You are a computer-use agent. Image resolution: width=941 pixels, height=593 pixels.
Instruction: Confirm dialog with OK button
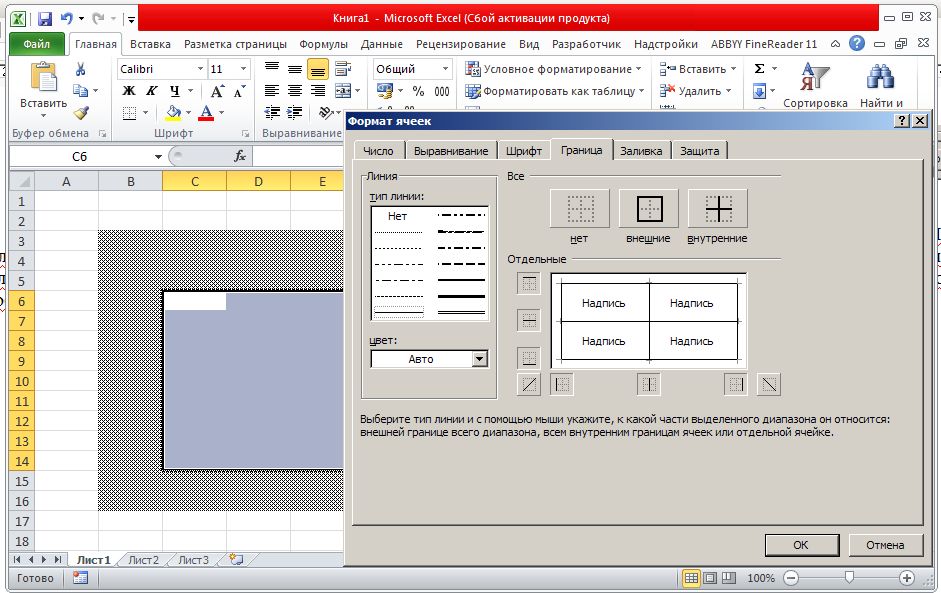click(x=802, y=545)
